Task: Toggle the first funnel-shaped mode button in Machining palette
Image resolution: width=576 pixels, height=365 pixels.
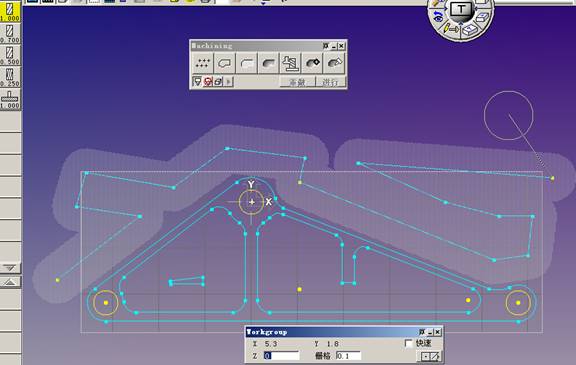Action: (197, 82)
